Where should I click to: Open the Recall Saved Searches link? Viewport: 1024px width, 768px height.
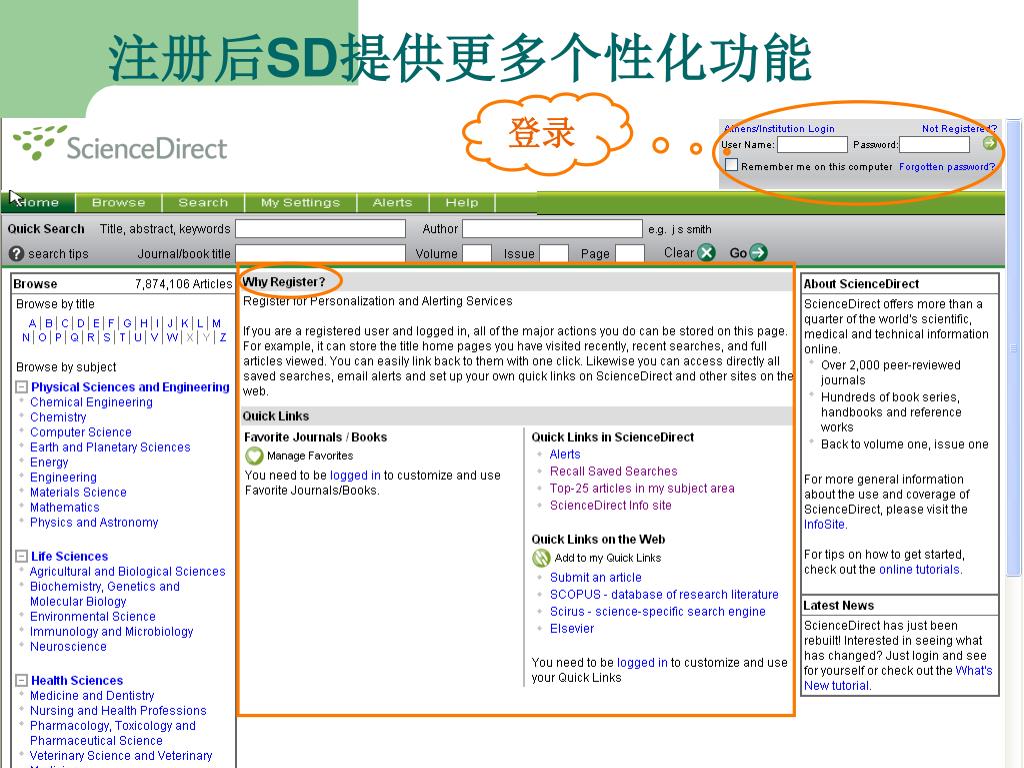[613, 471]
